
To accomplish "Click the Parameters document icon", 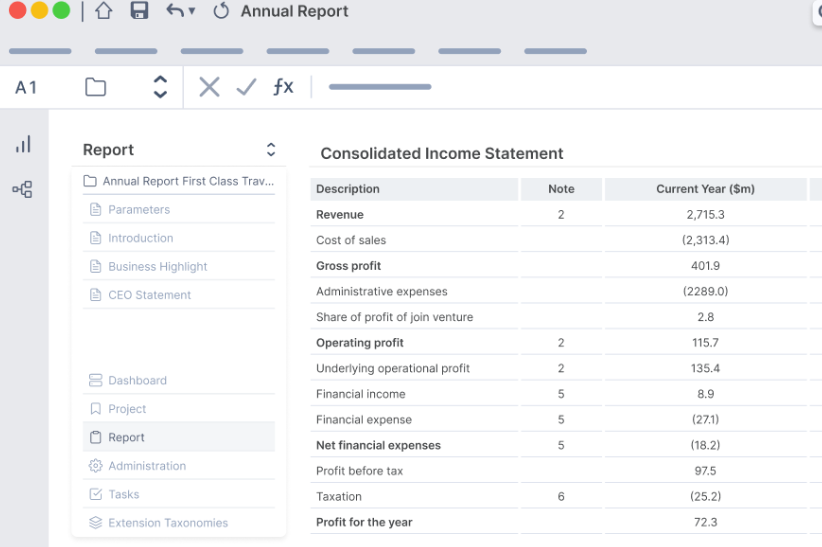I will point(95,210).
